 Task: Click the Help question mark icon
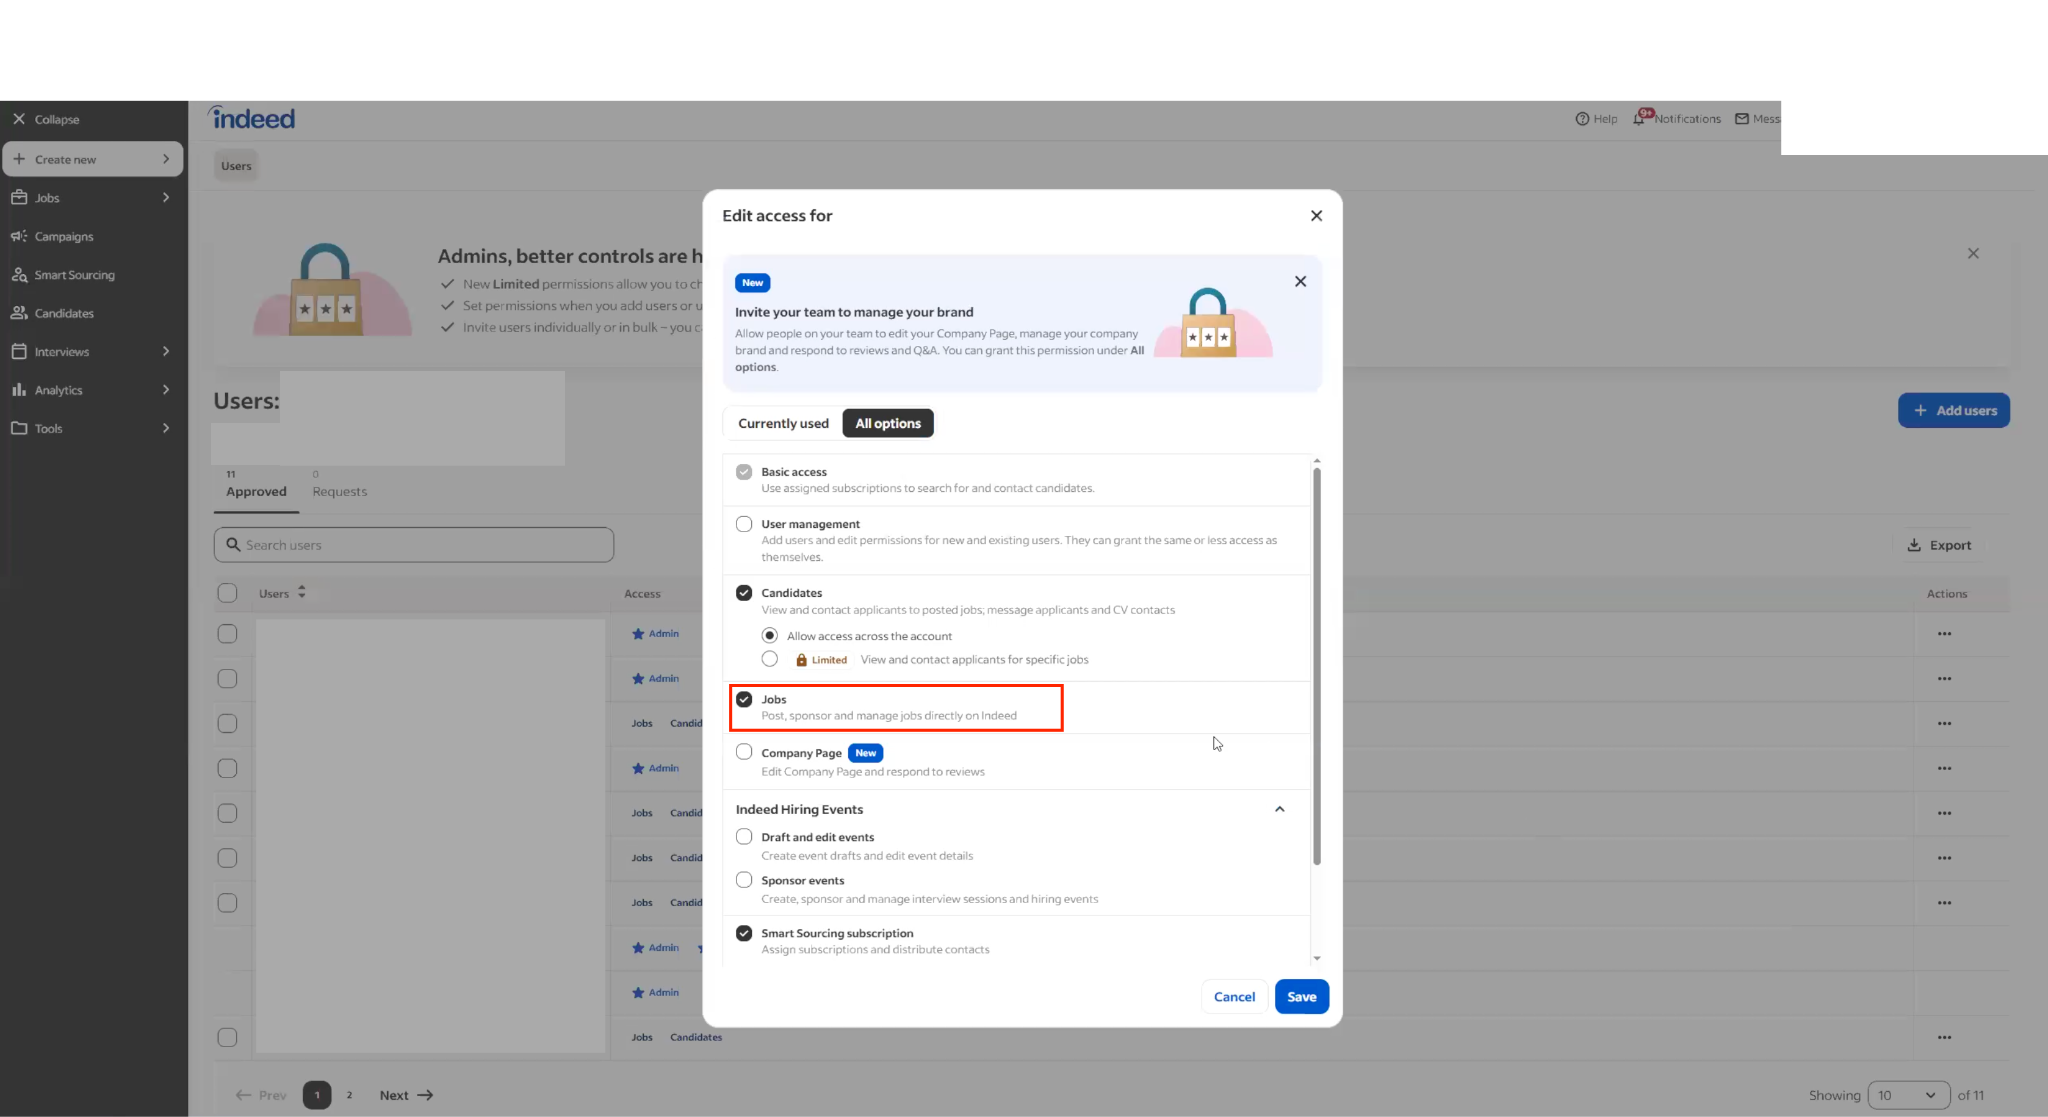(1582, 119)
